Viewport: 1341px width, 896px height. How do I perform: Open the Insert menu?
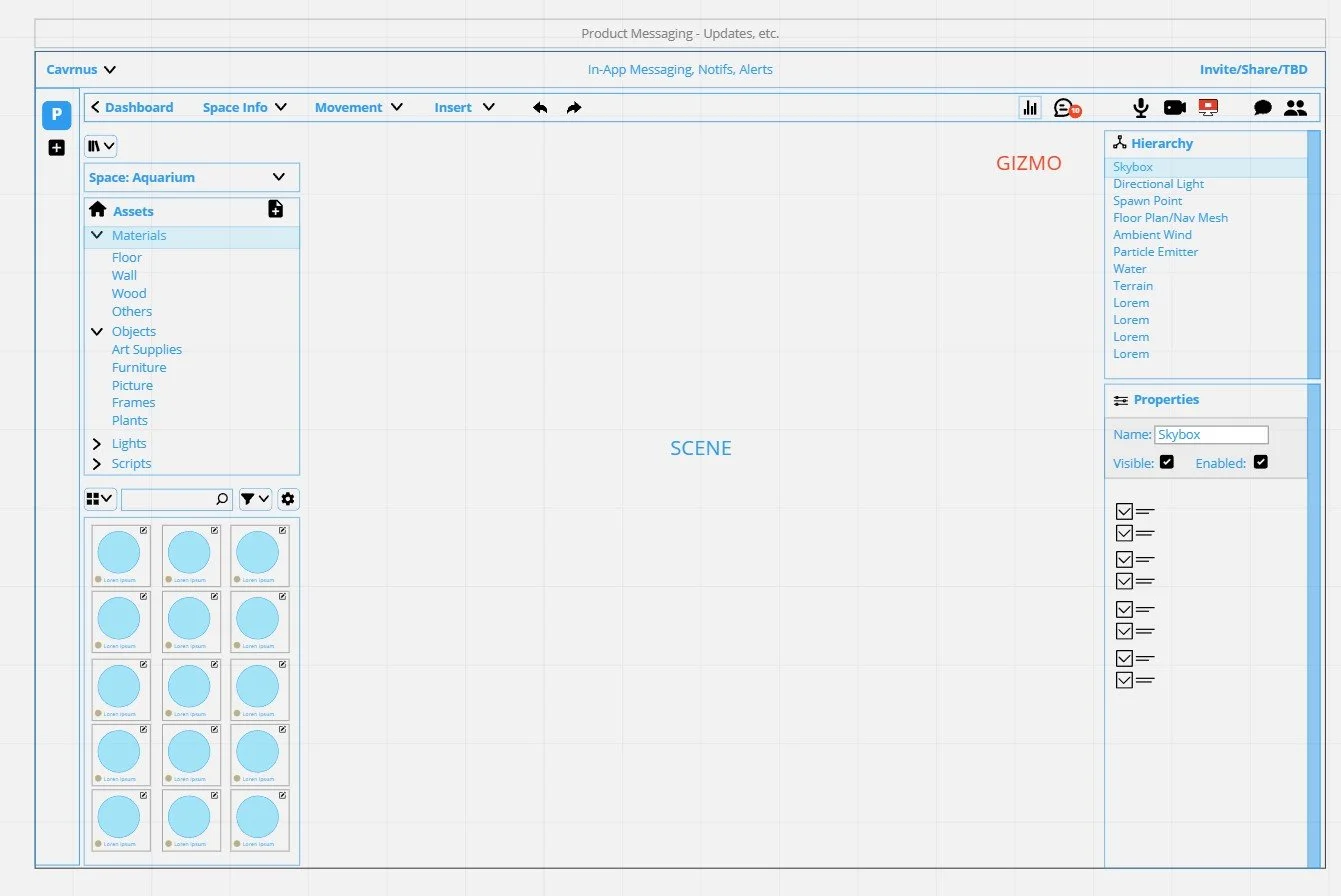[x=465, y=107]
